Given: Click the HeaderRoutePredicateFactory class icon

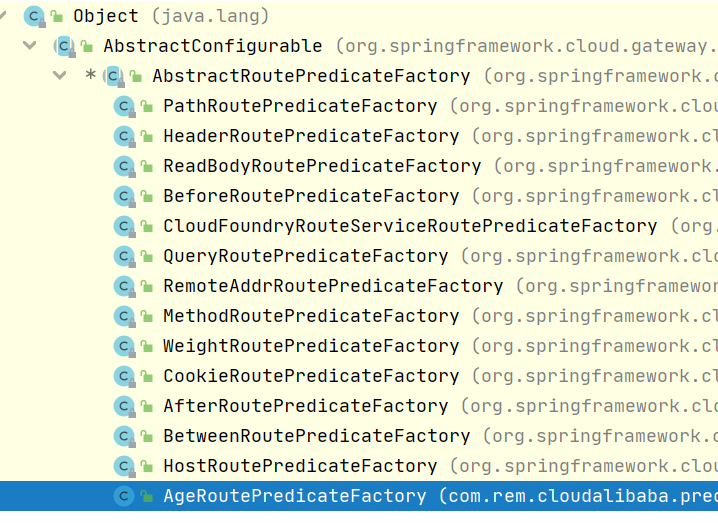Looking at the screenshot, I should pyautogui.click(x=124, y=136).
